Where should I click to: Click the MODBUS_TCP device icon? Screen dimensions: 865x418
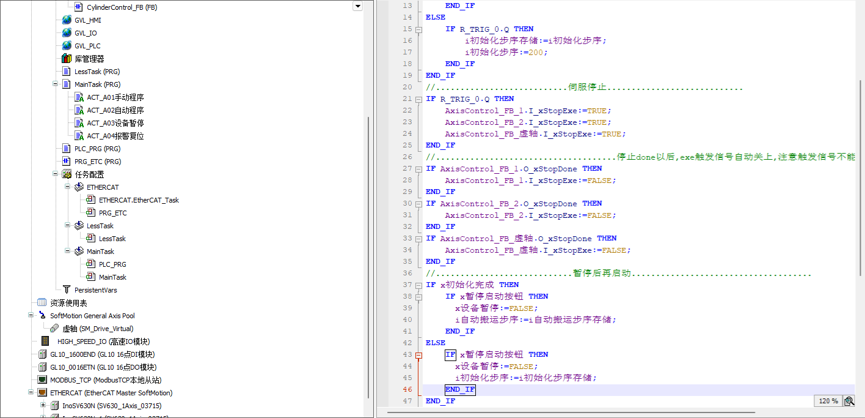coord(42,380)
